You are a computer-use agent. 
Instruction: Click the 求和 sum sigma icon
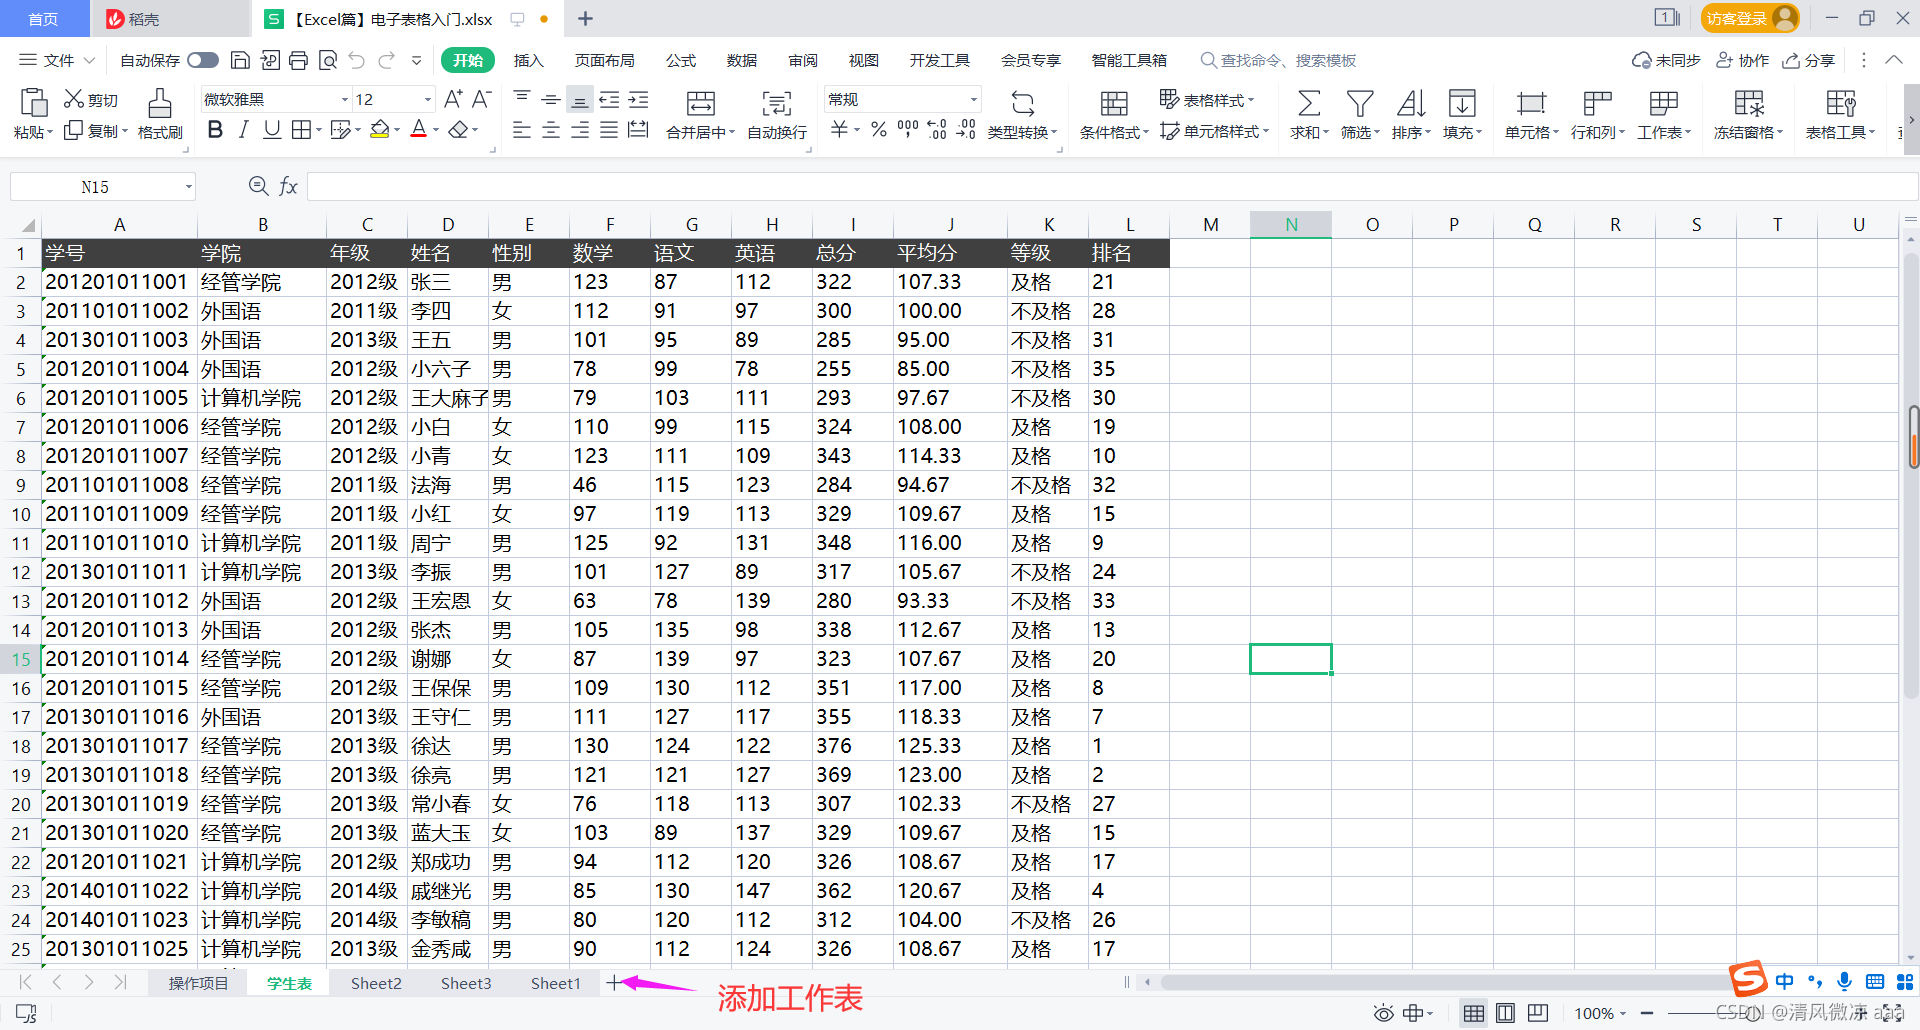[1308, 103]
